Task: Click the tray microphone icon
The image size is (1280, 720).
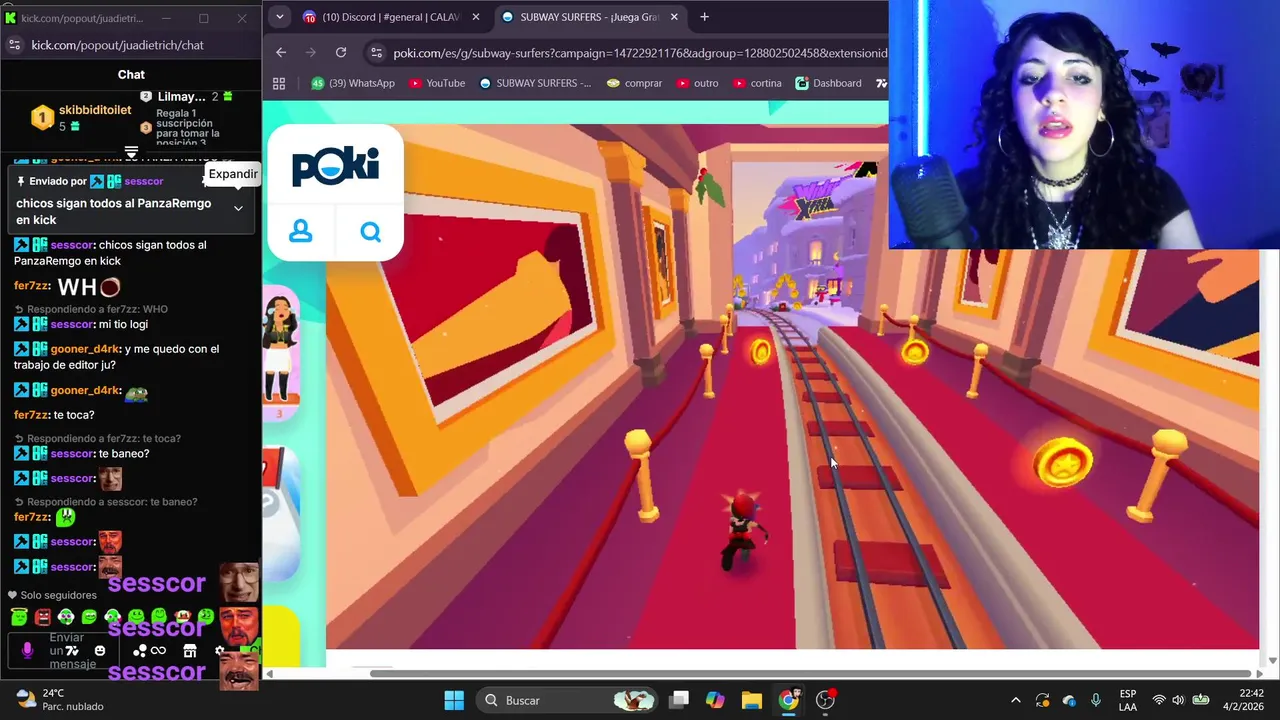Action: pyautogui.click(x=1096, y=700)
